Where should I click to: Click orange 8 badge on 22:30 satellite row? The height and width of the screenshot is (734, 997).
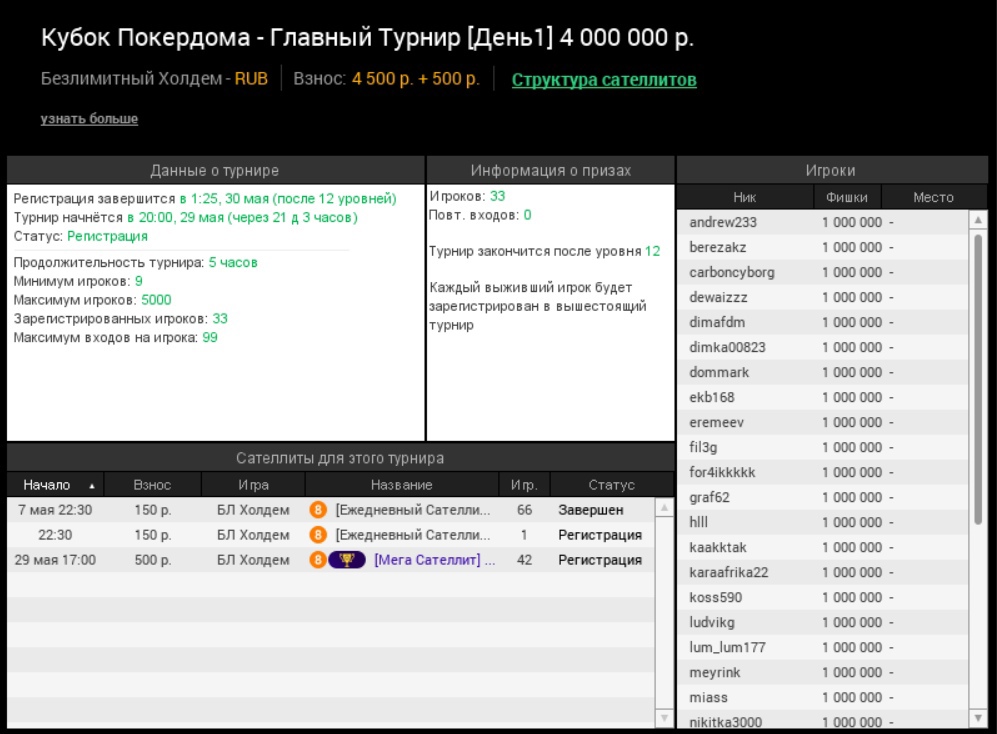click(318, 535)
